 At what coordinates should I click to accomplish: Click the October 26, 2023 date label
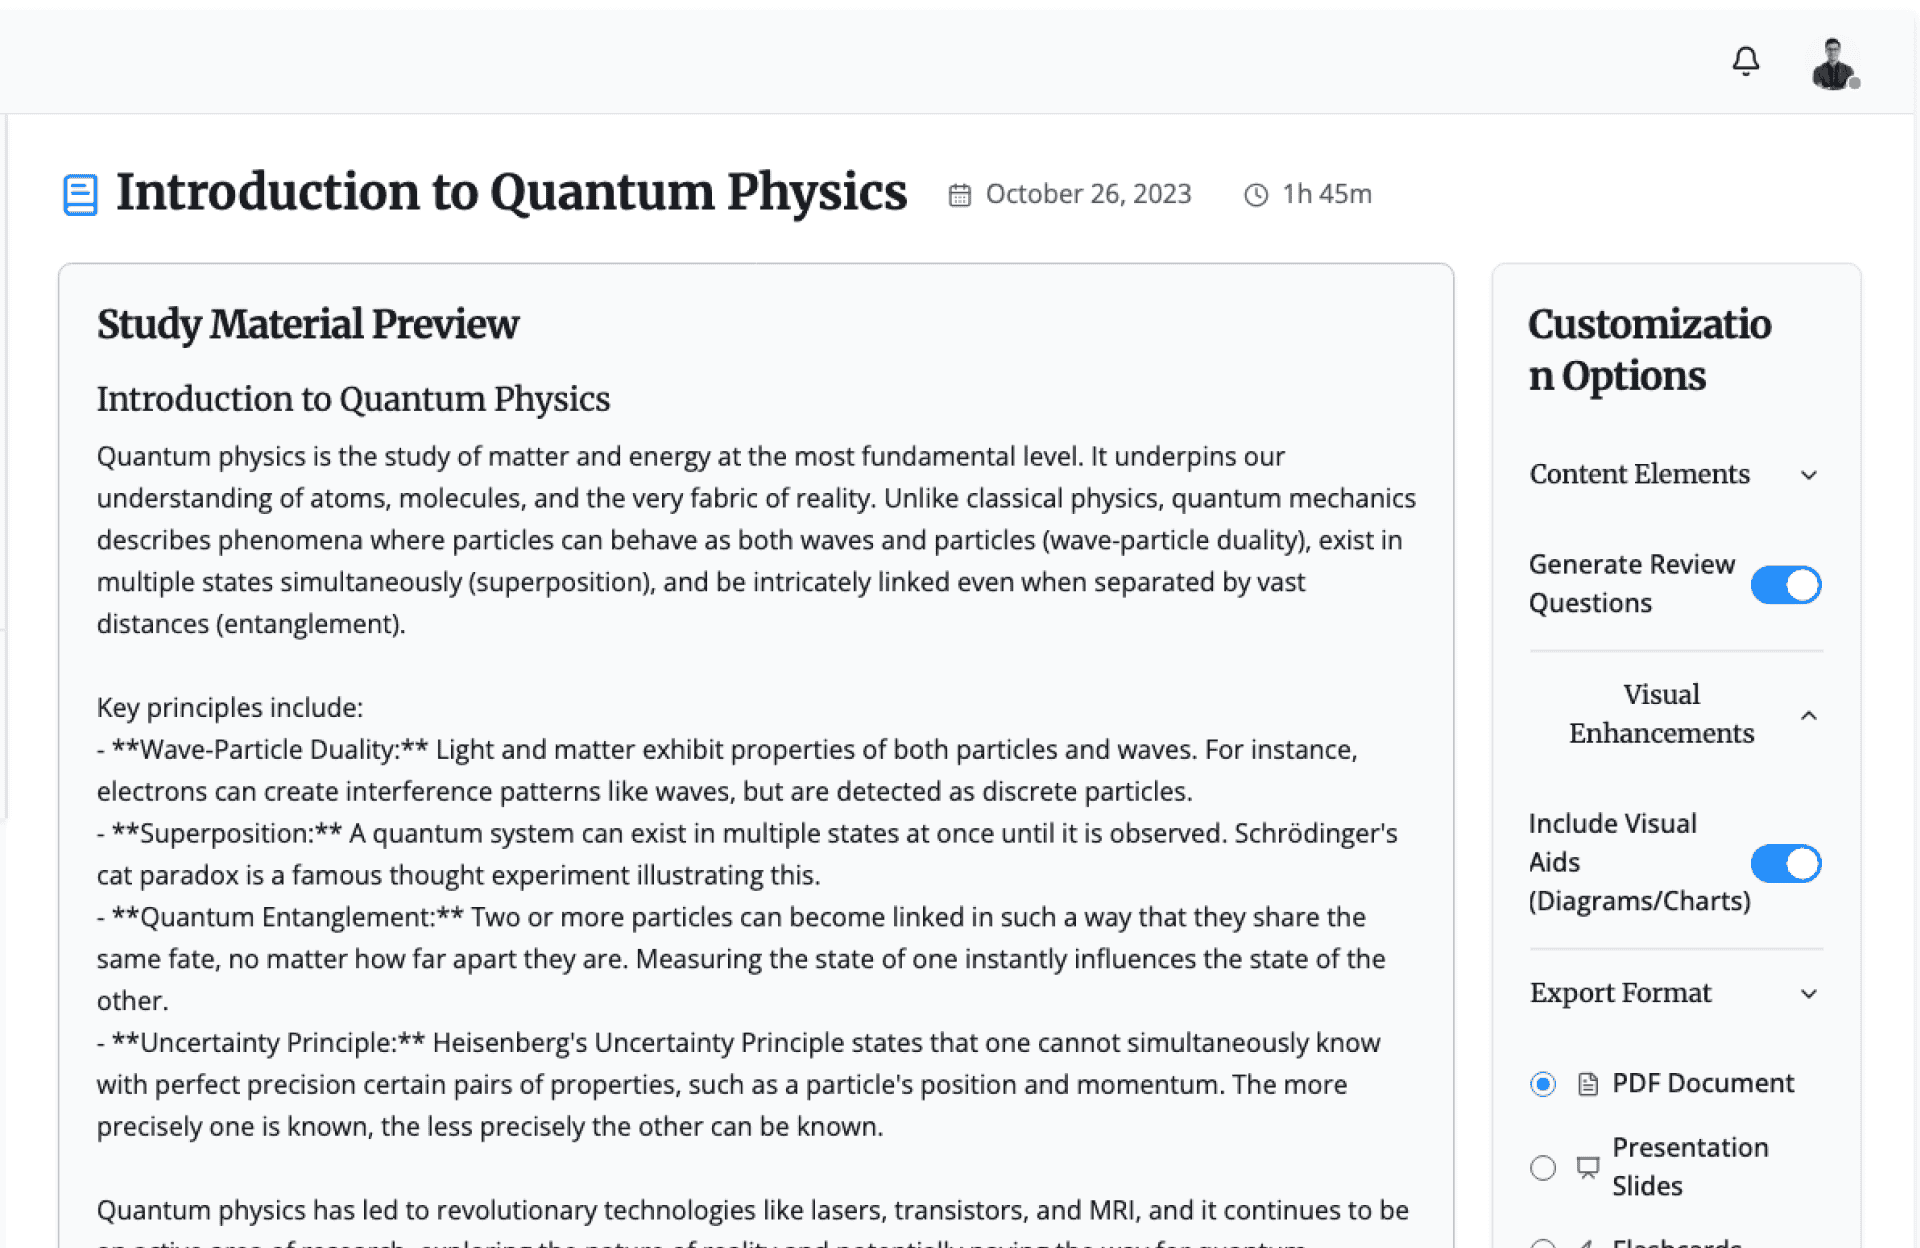[1088, 194]
